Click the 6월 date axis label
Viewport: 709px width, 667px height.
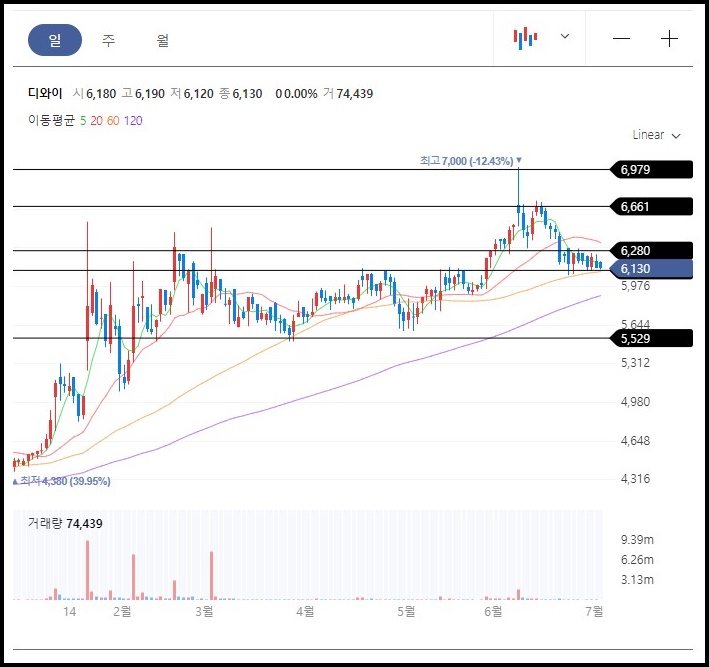click(x=493, y=611)
